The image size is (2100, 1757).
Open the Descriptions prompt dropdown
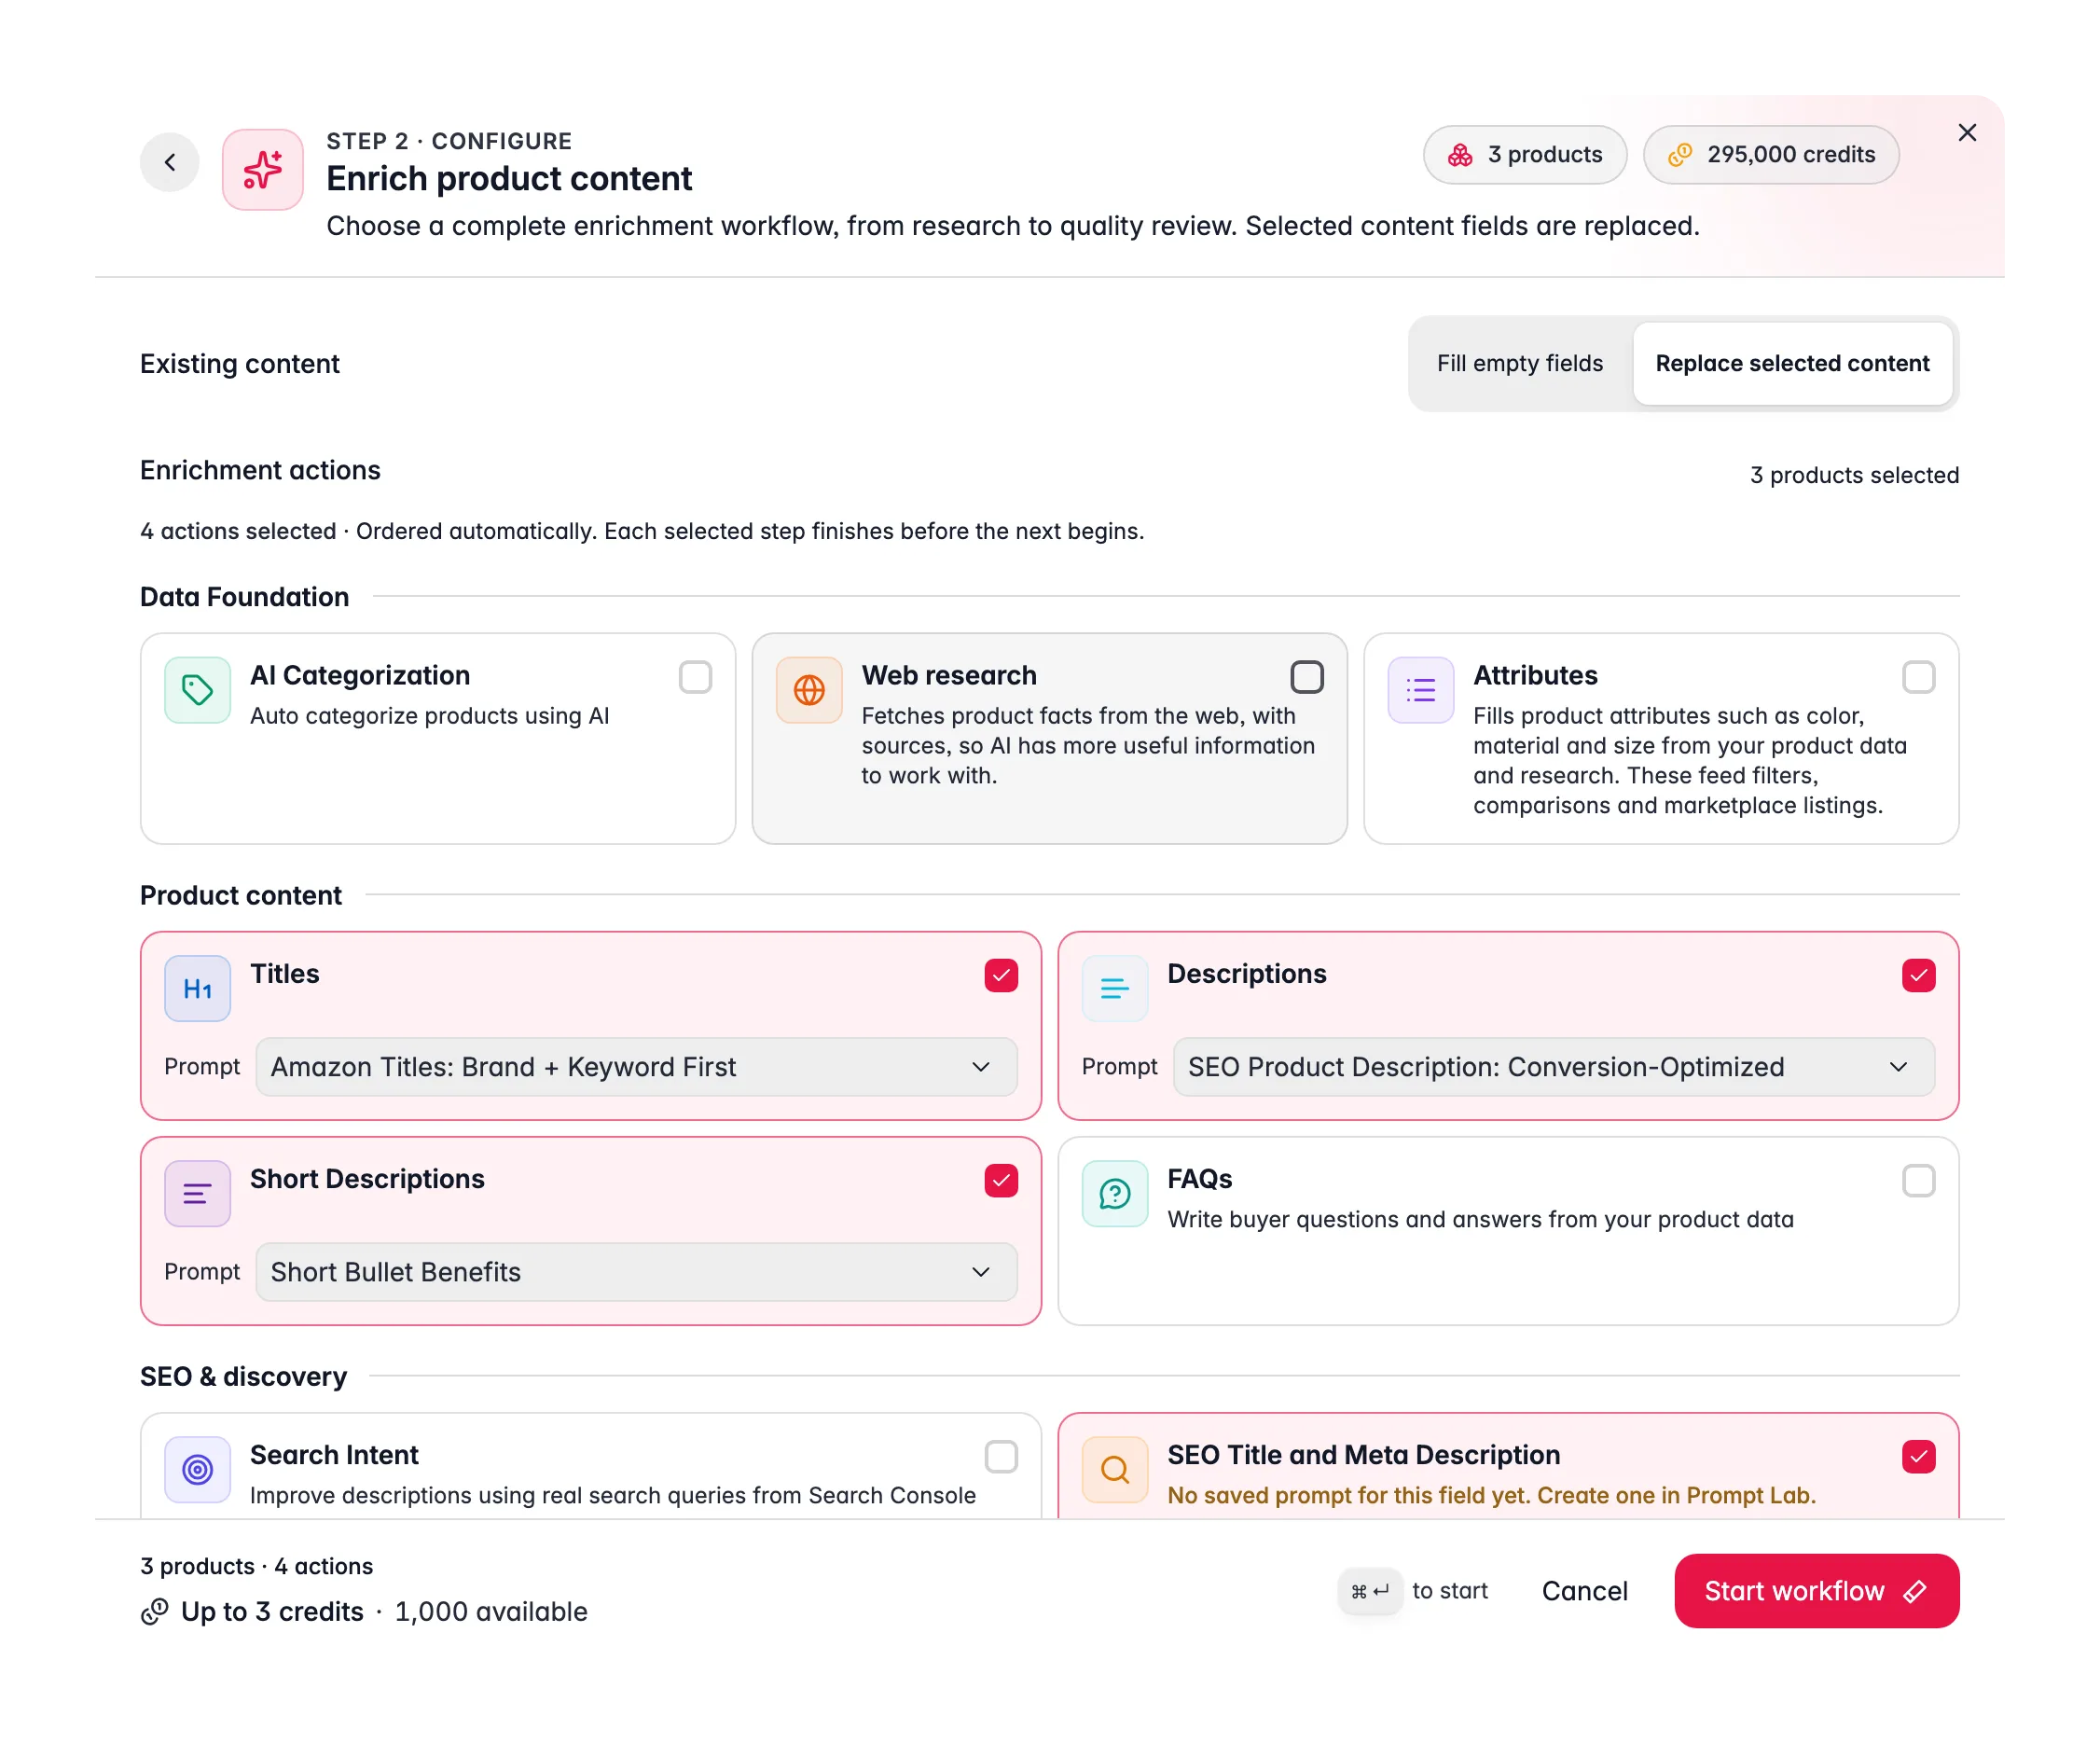1553,1067
